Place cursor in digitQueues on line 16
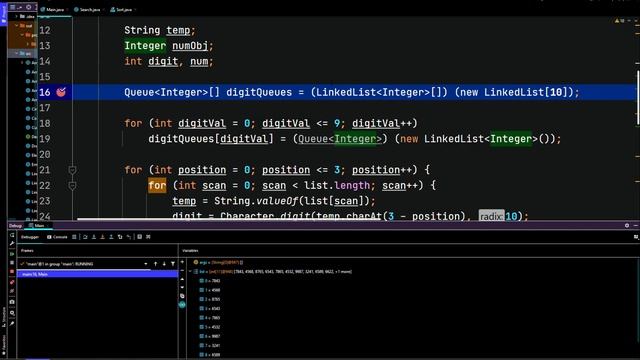 pos(259,92)
